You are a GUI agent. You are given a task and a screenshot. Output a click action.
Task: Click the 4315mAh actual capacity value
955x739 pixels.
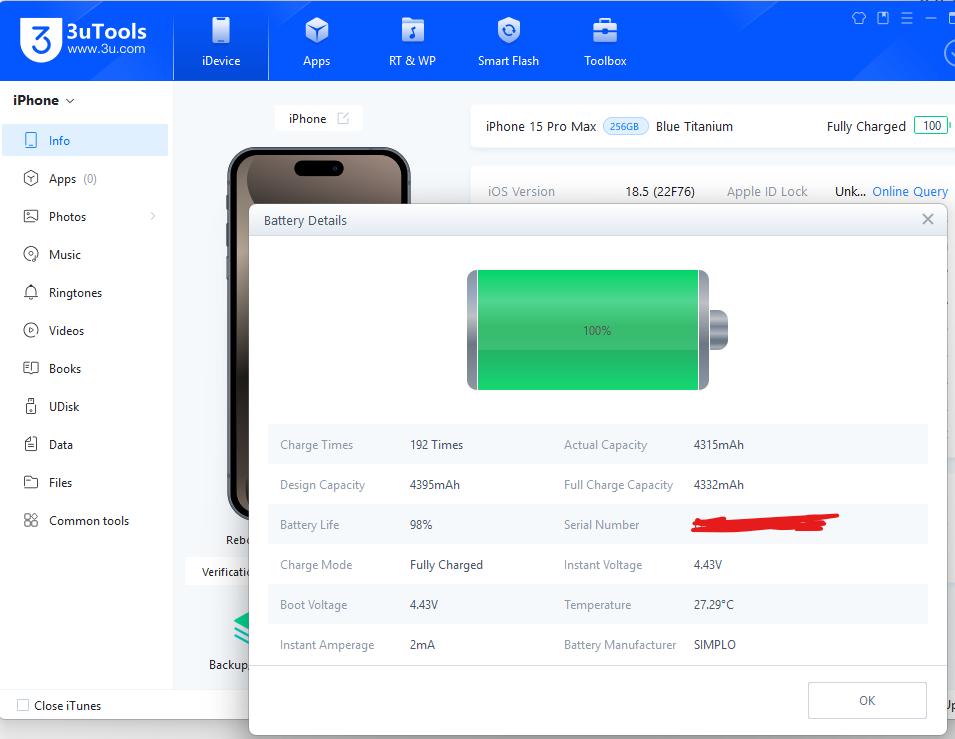click(x=719, y=445)
